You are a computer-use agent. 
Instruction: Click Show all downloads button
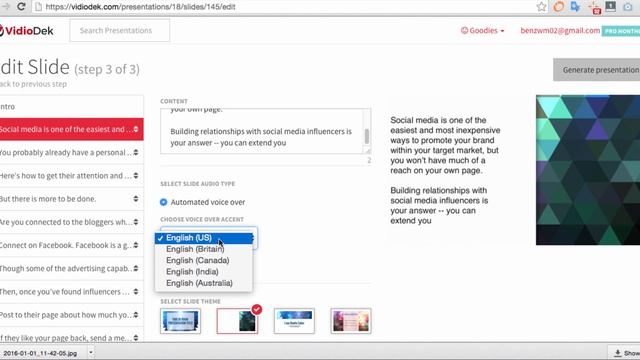click(624, 353)
